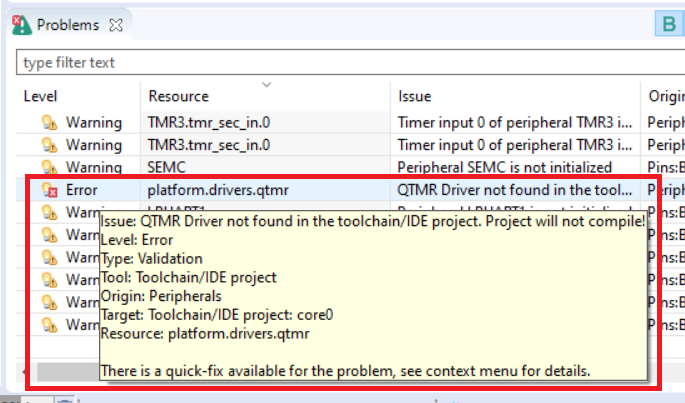Click the warning icon on the SEMC row
Image resolution: width=685 pixels, height=403 pixels.
(x=49, y=167)
